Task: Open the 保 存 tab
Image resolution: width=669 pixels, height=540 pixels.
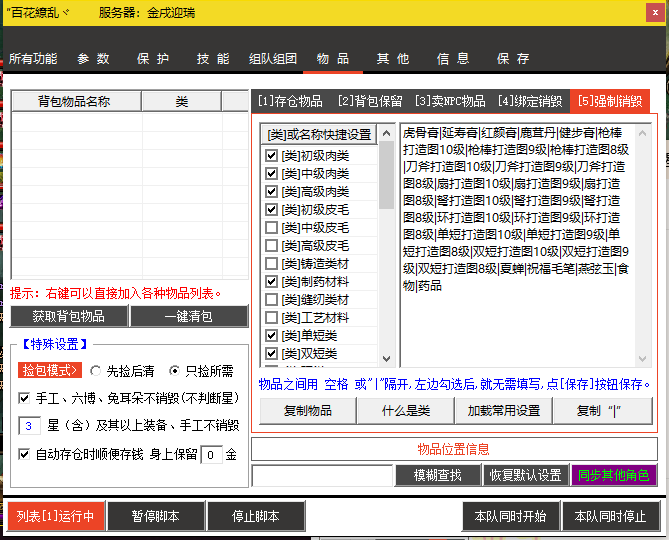Action: [x=513, y=59]
